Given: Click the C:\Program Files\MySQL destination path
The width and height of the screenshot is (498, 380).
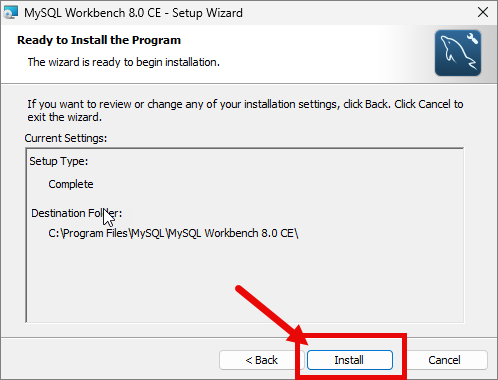Looking at the screenshot, I should tap(173, 233).
